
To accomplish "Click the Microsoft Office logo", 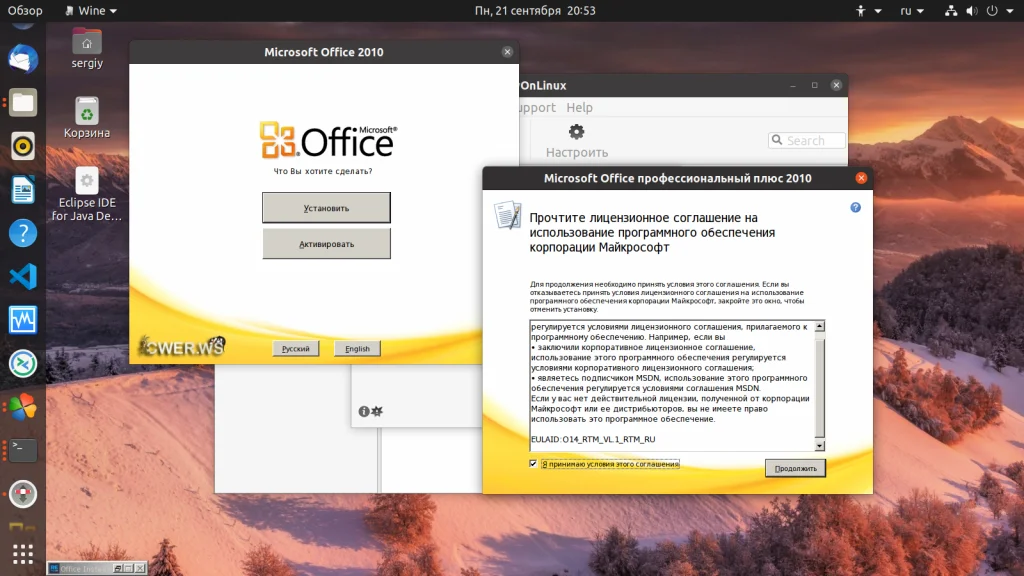I will click(328, 140).
